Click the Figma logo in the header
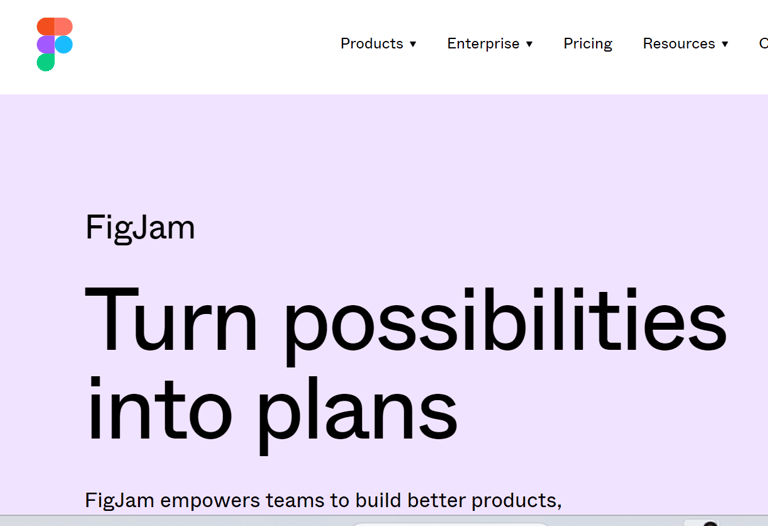 tap(54, 45)
